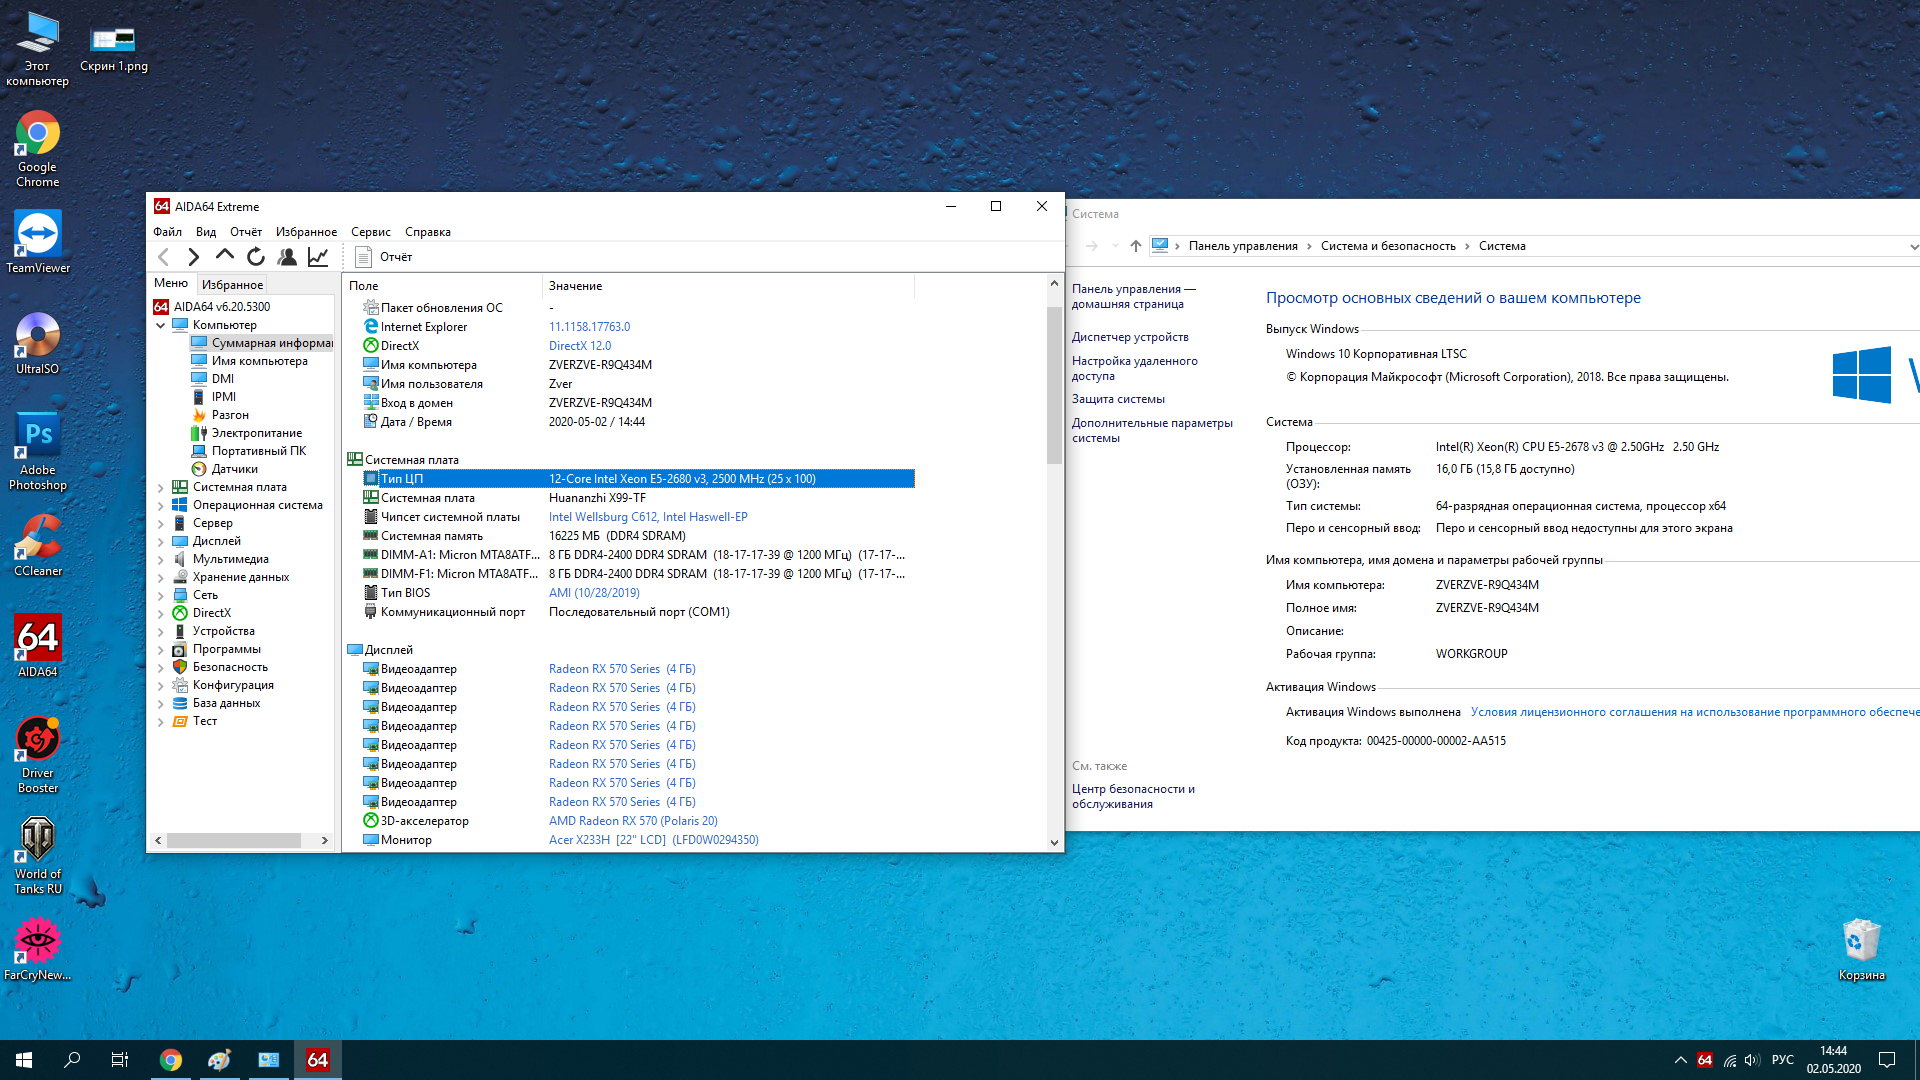Expand the Системная плата tree node
This screenshot has width=1920, height=1080.
pos(161,488)
